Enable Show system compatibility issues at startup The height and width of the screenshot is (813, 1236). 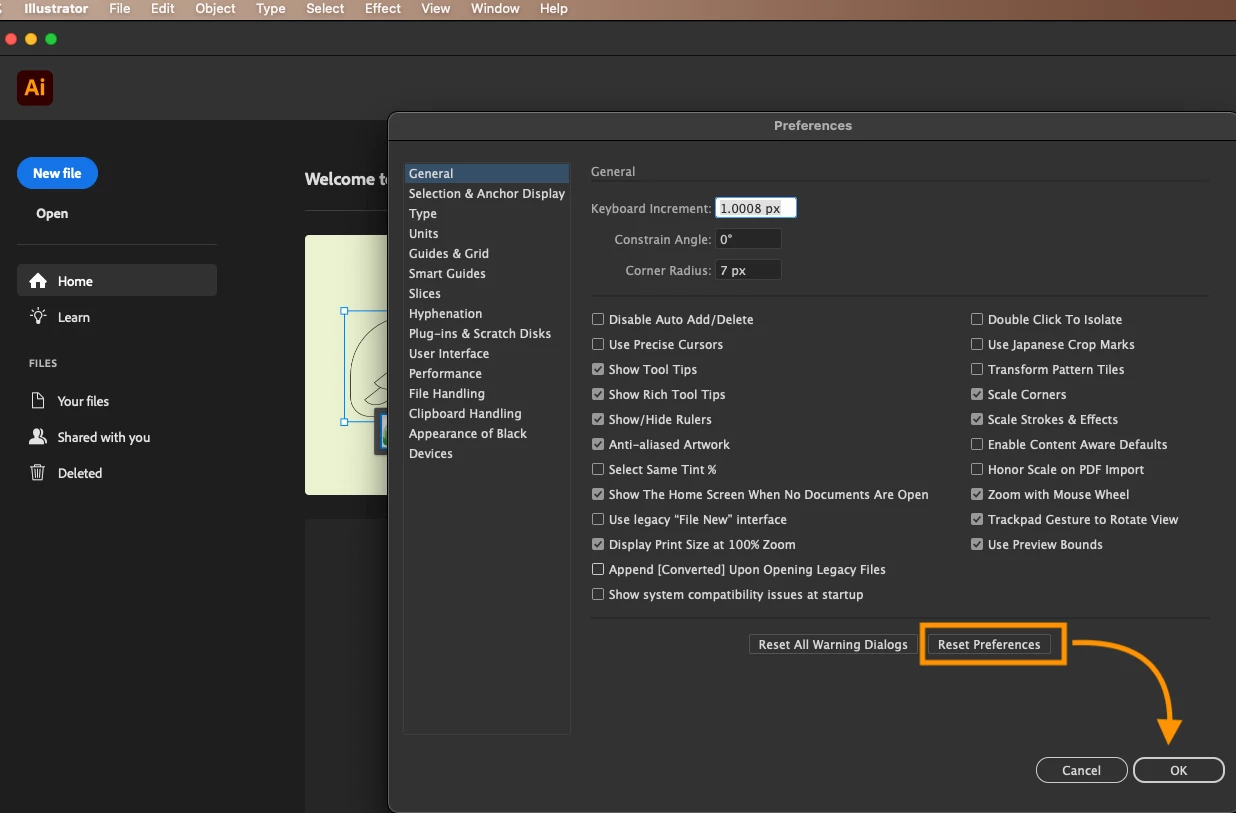click(598, 595)
